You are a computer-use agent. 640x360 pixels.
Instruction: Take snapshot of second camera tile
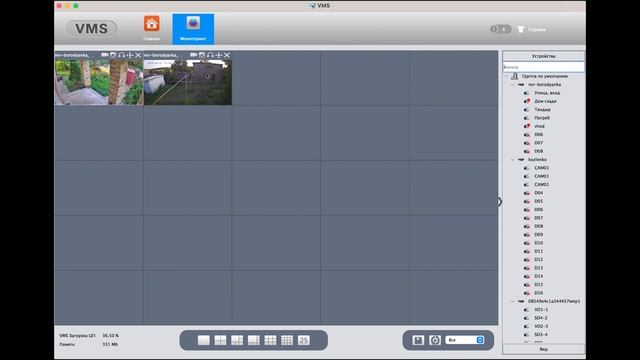click(202, 55)
